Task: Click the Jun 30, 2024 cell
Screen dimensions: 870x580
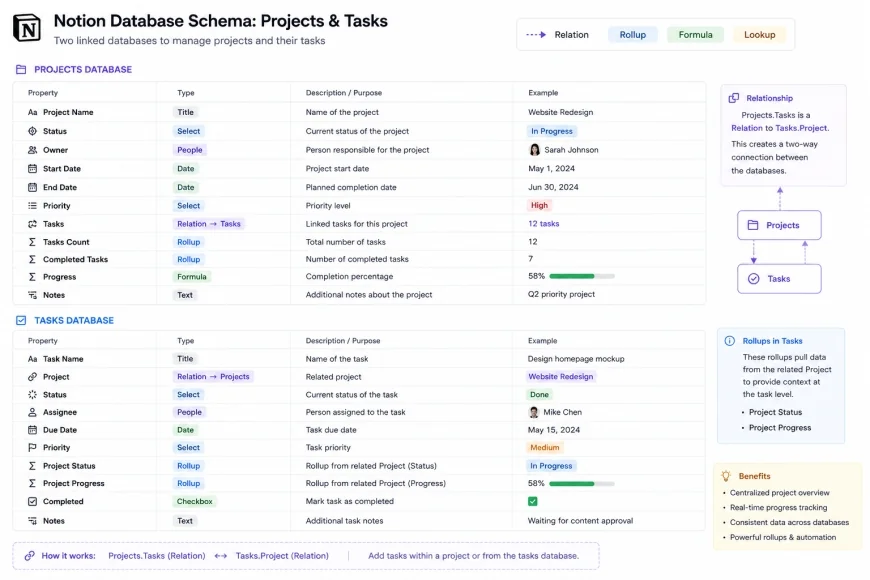Action: 553,187
